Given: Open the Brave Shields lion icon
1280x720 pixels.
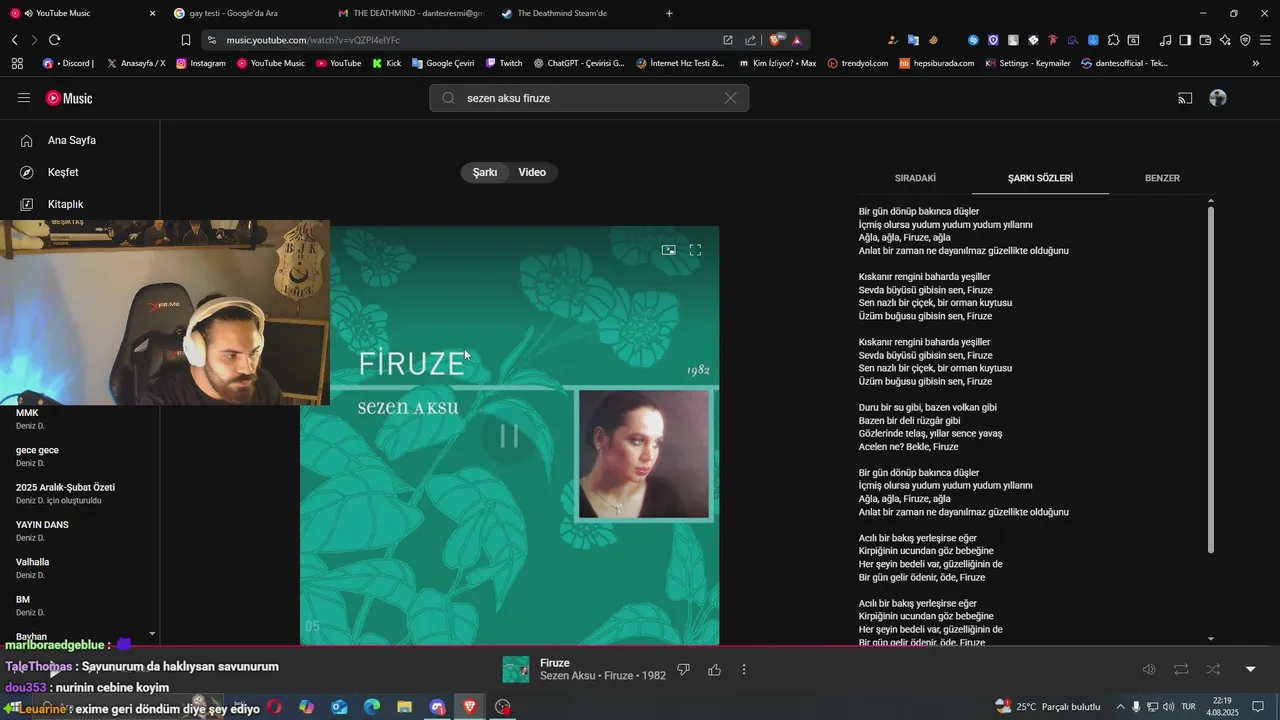Looking at the screenshot, I should [x=775, y=40].
